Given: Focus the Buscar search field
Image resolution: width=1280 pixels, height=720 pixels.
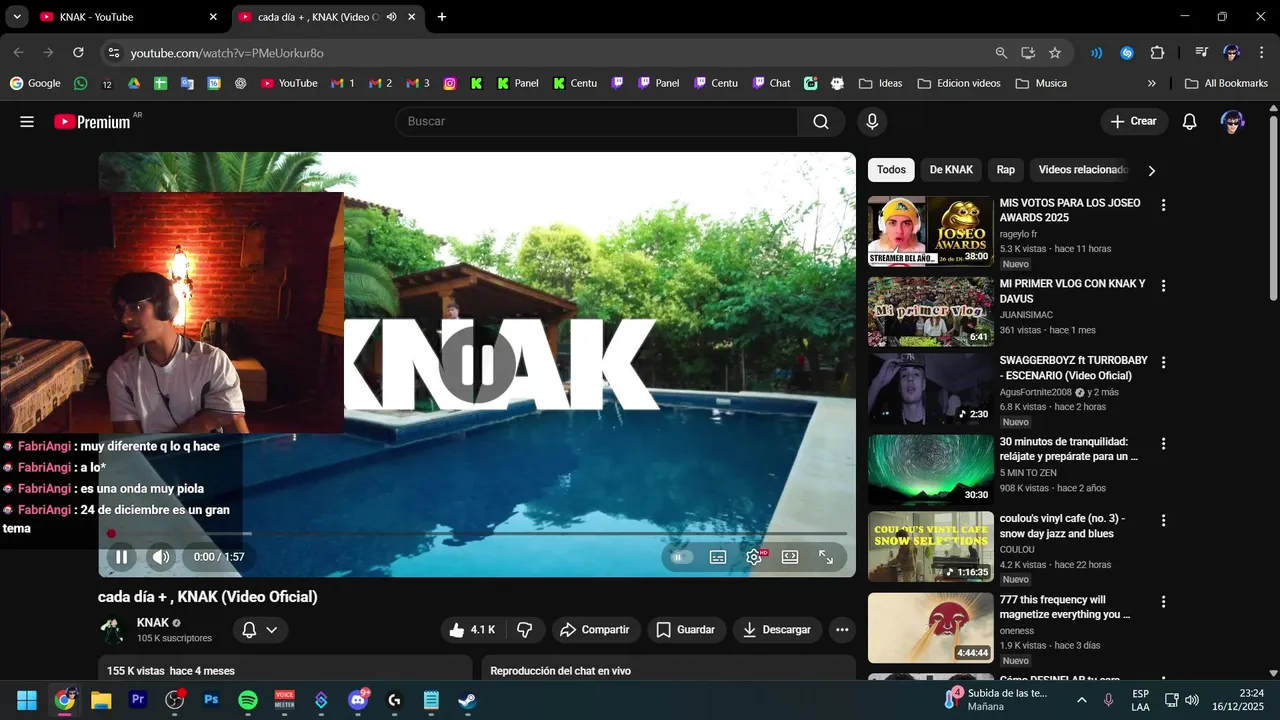Looking at the screenshot, I should (x=597, y=122).
